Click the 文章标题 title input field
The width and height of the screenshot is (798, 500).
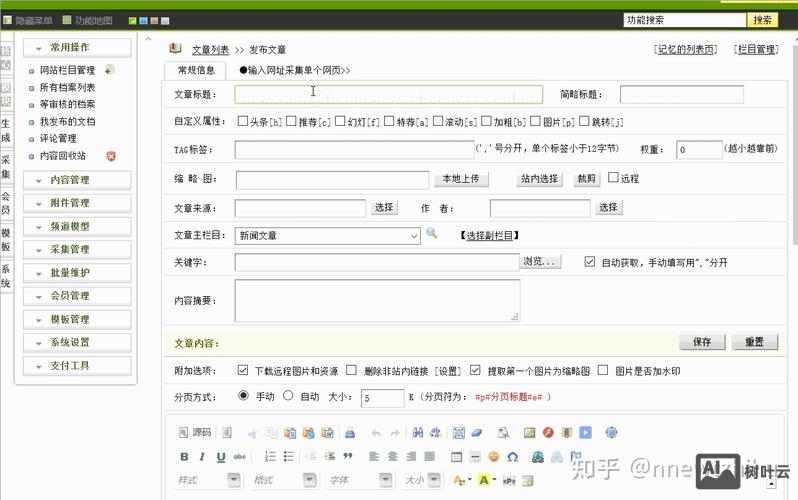coord(388,95)
